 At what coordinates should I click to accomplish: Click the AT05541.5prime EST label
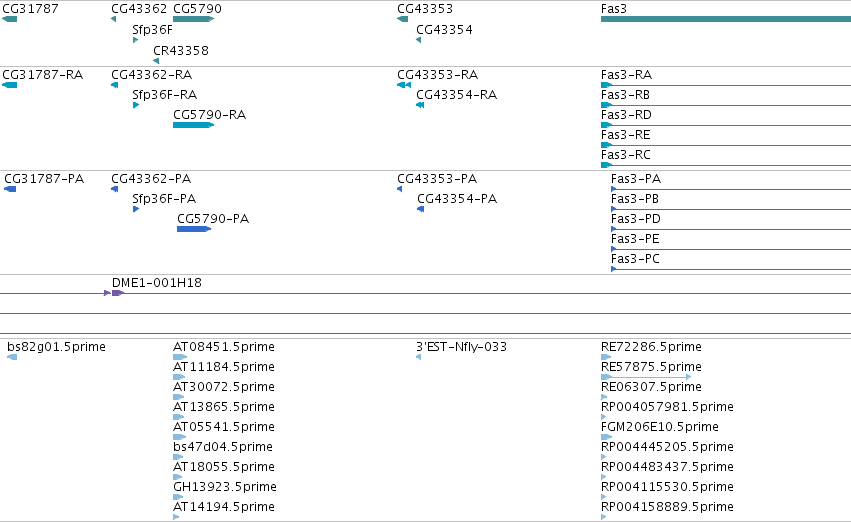[224, 427]
